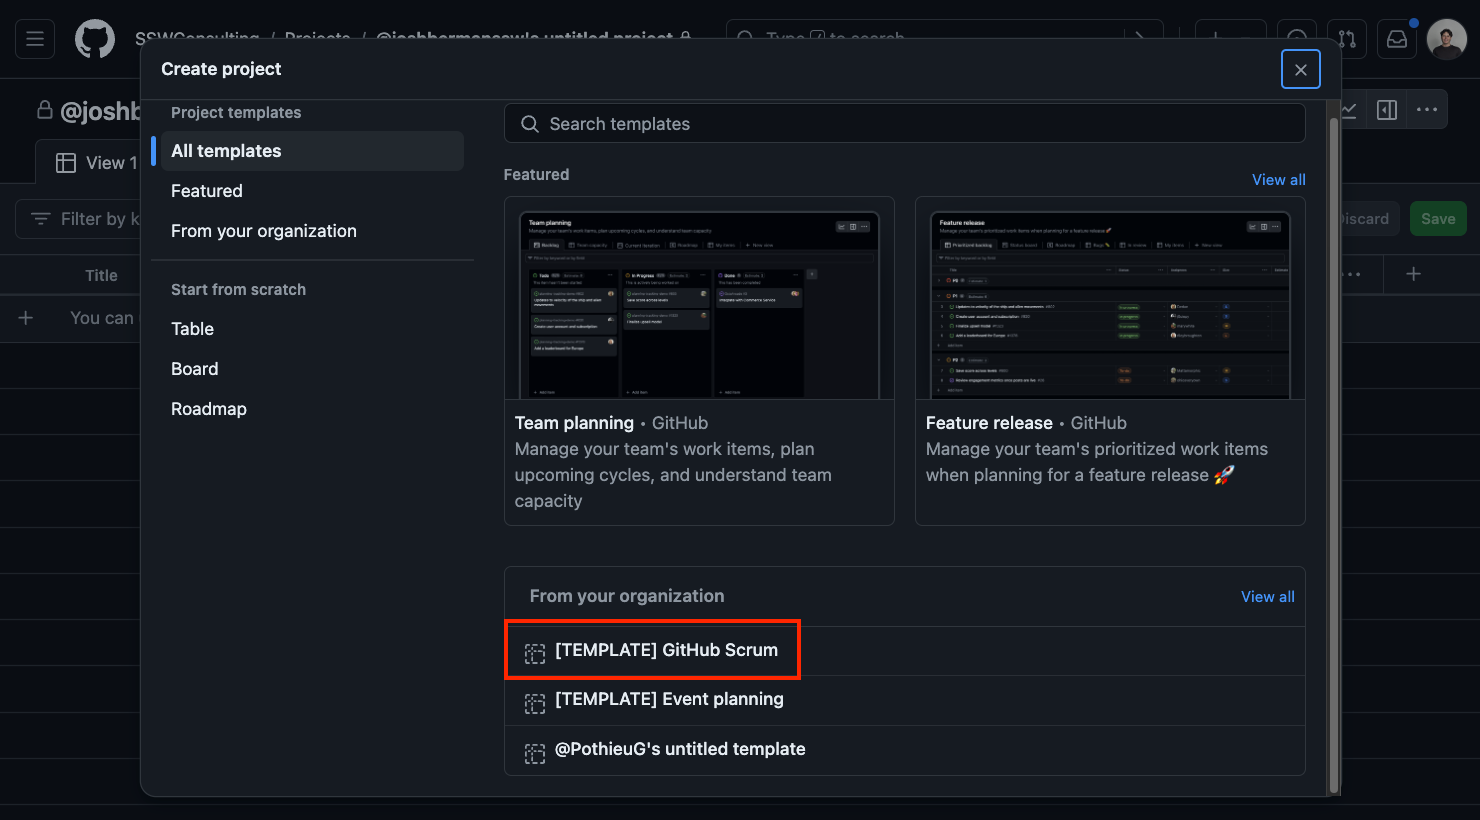
Task: Start from scratch with Board
Action: point(194,369)
